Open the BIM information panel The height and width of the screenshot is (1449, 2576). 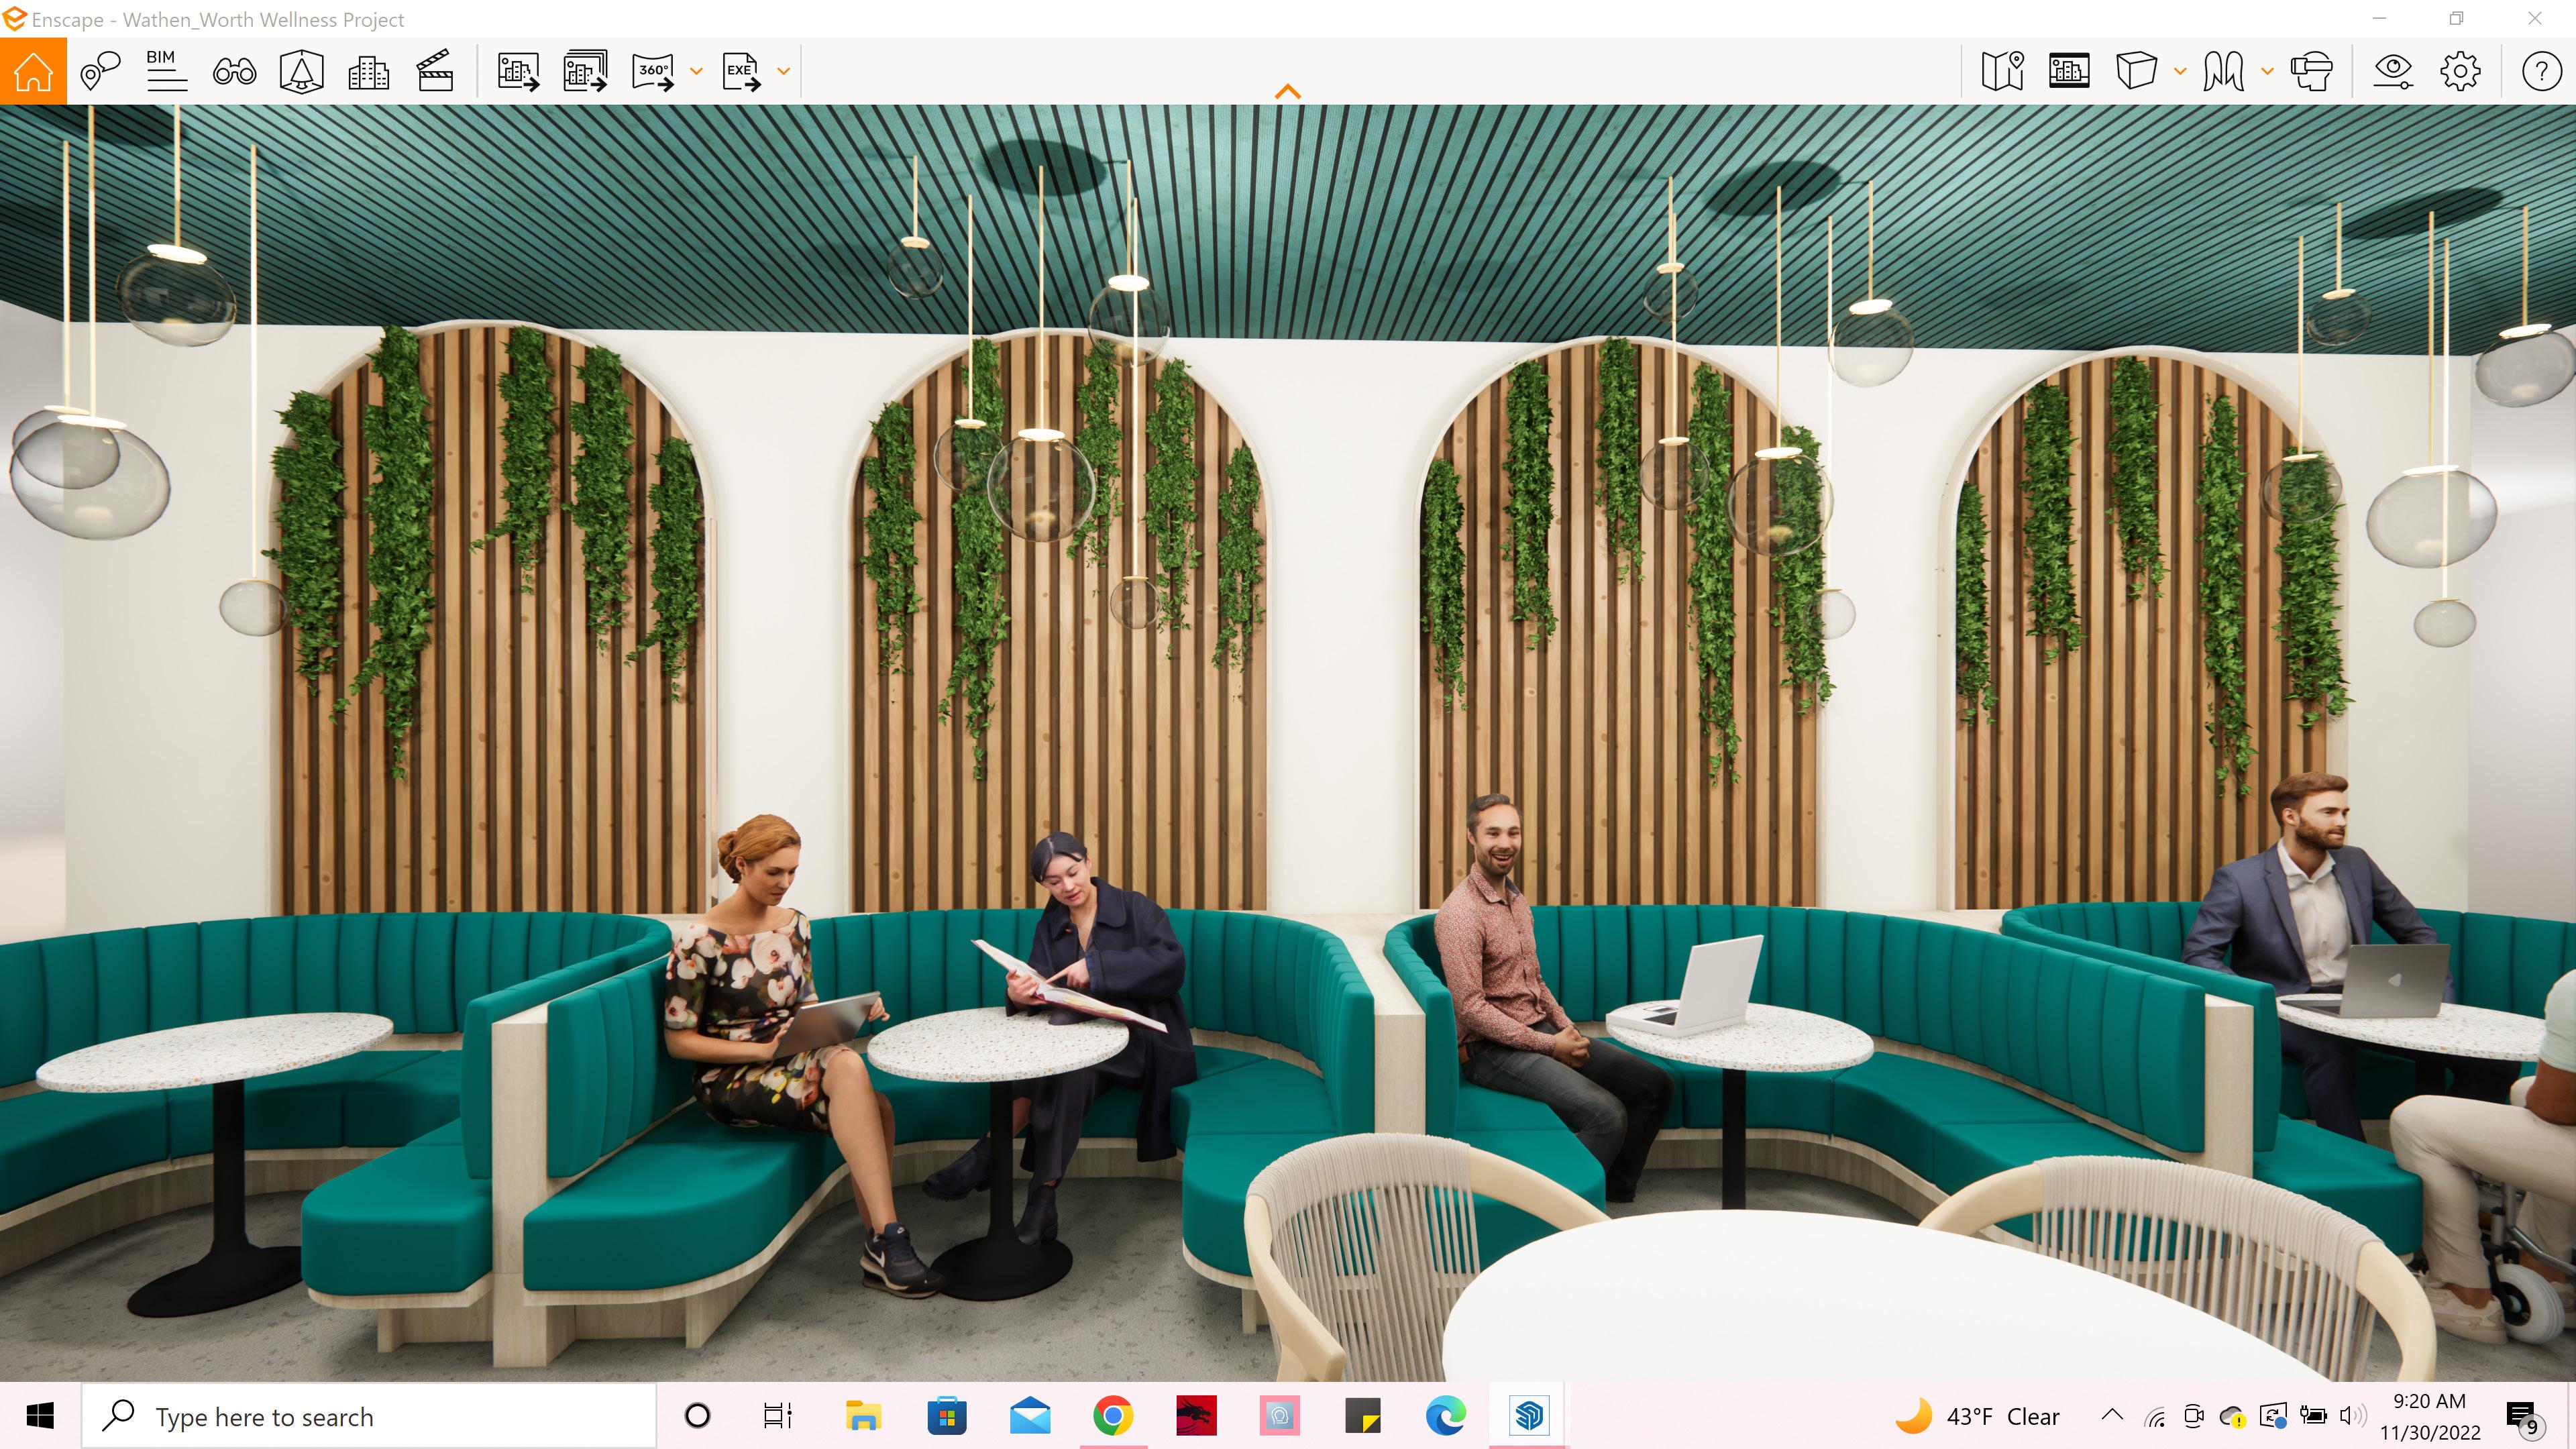(x=166, y=71)
